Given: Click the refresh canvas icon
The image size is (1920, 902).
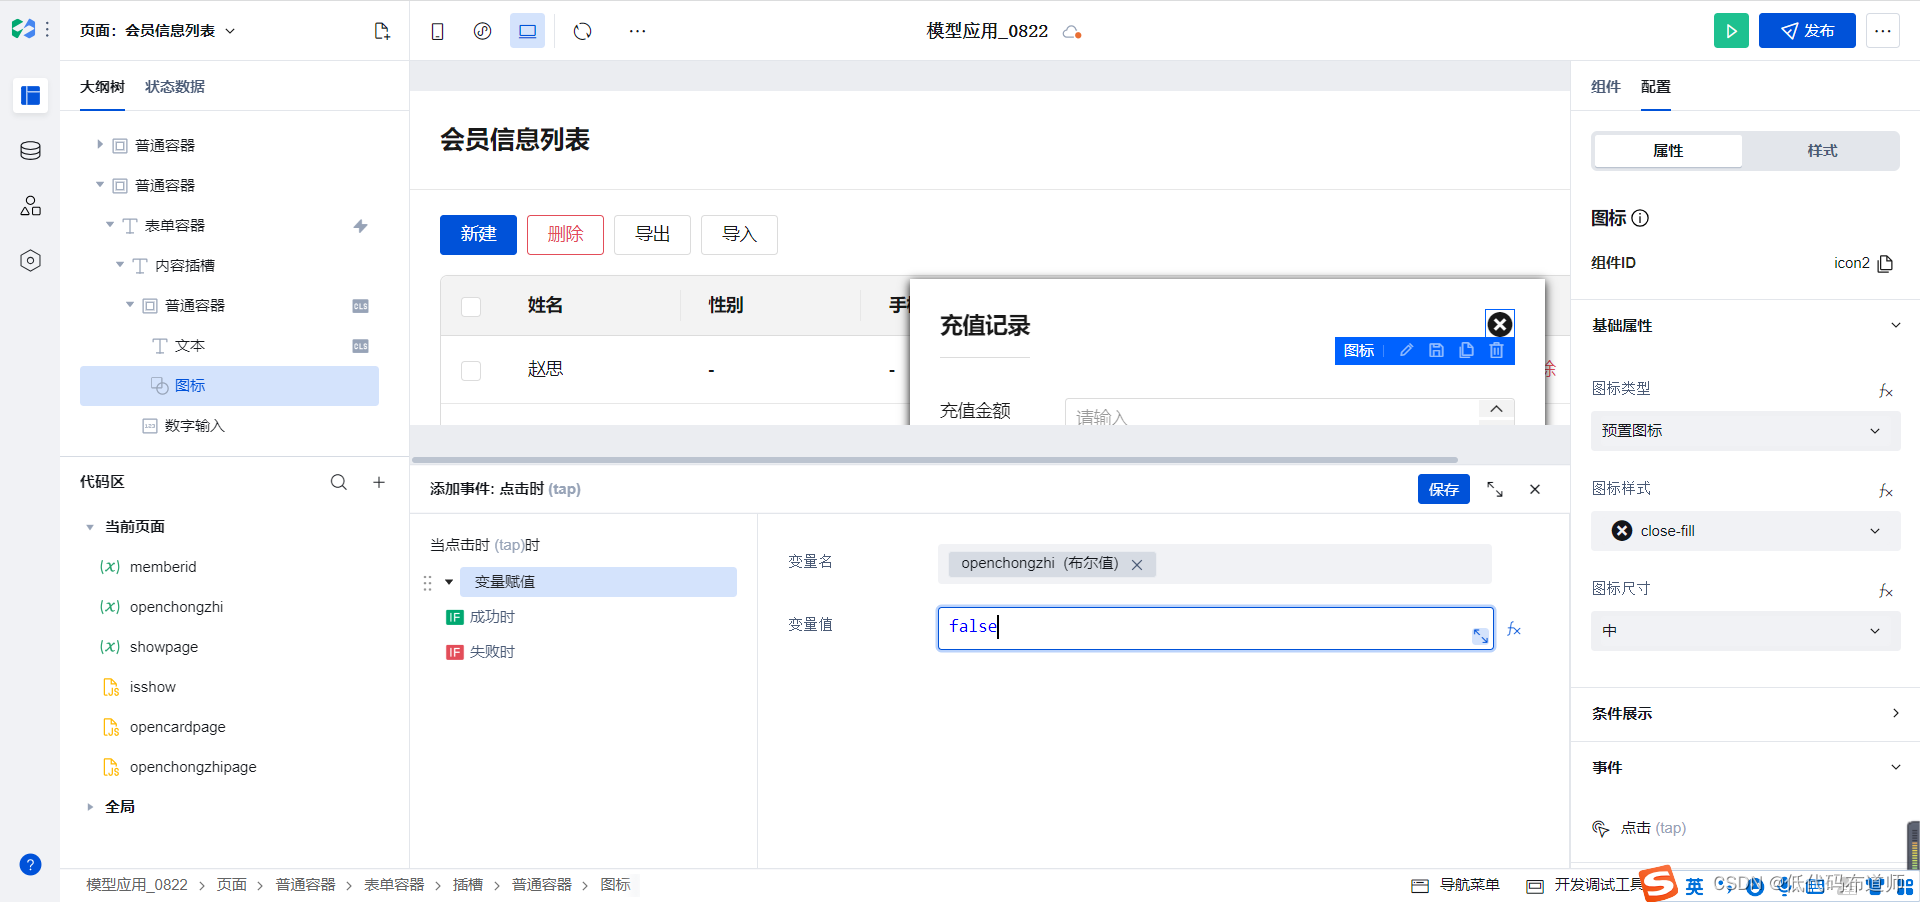Looking at the screenshot, I should point(582,31).
